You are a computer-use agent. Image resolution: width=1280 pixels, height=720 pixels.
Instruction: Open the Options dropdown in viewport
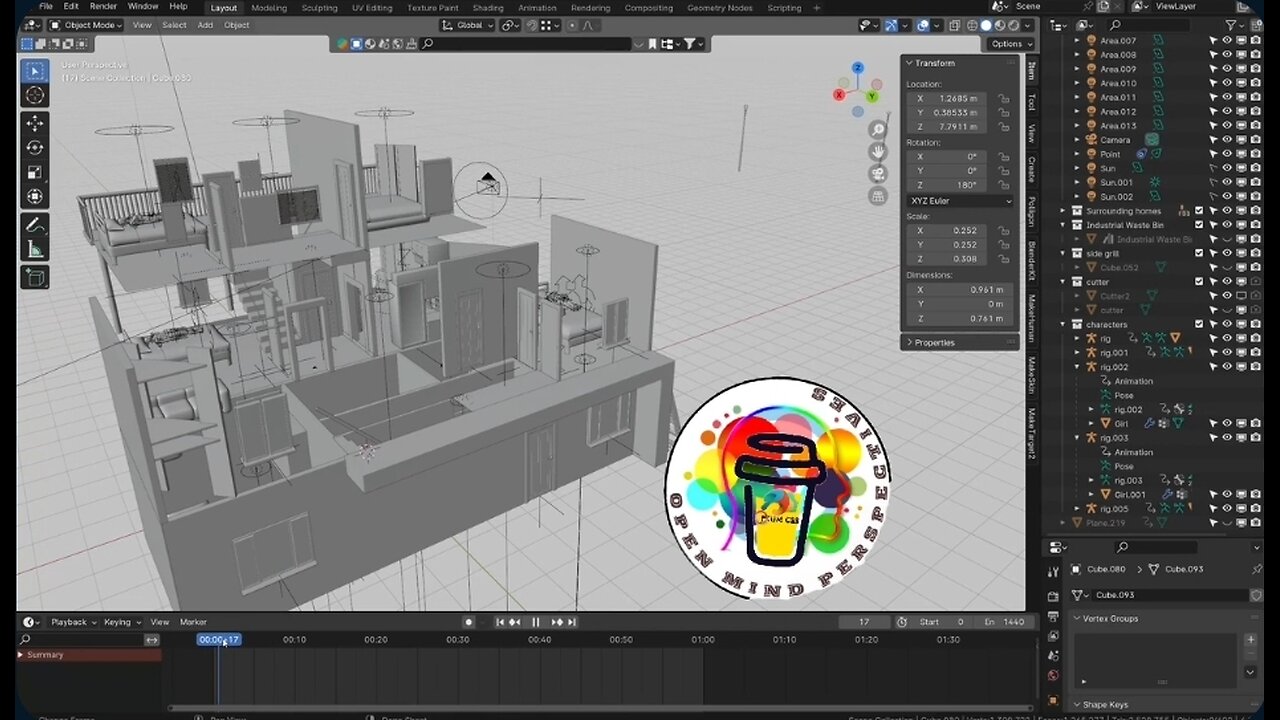coord(1010,44)
